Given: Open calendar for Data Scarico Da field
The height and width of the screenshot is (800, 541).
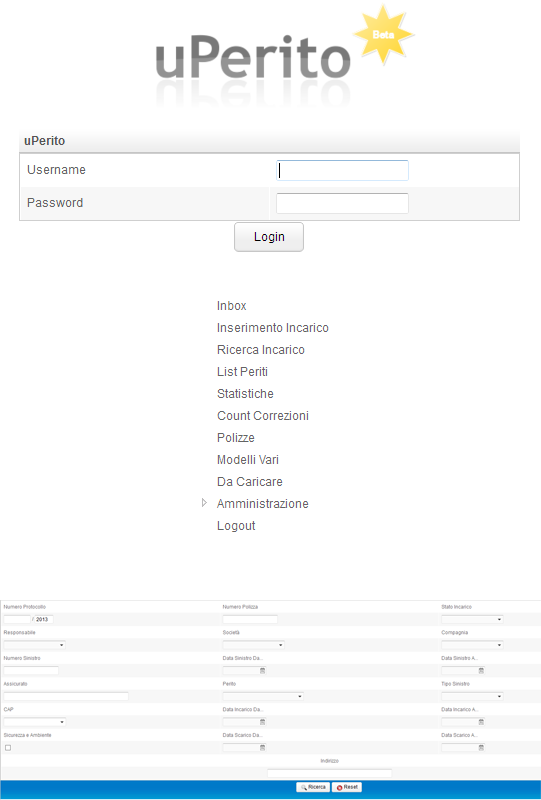Looking at the screenshot, I should [263, 747].
